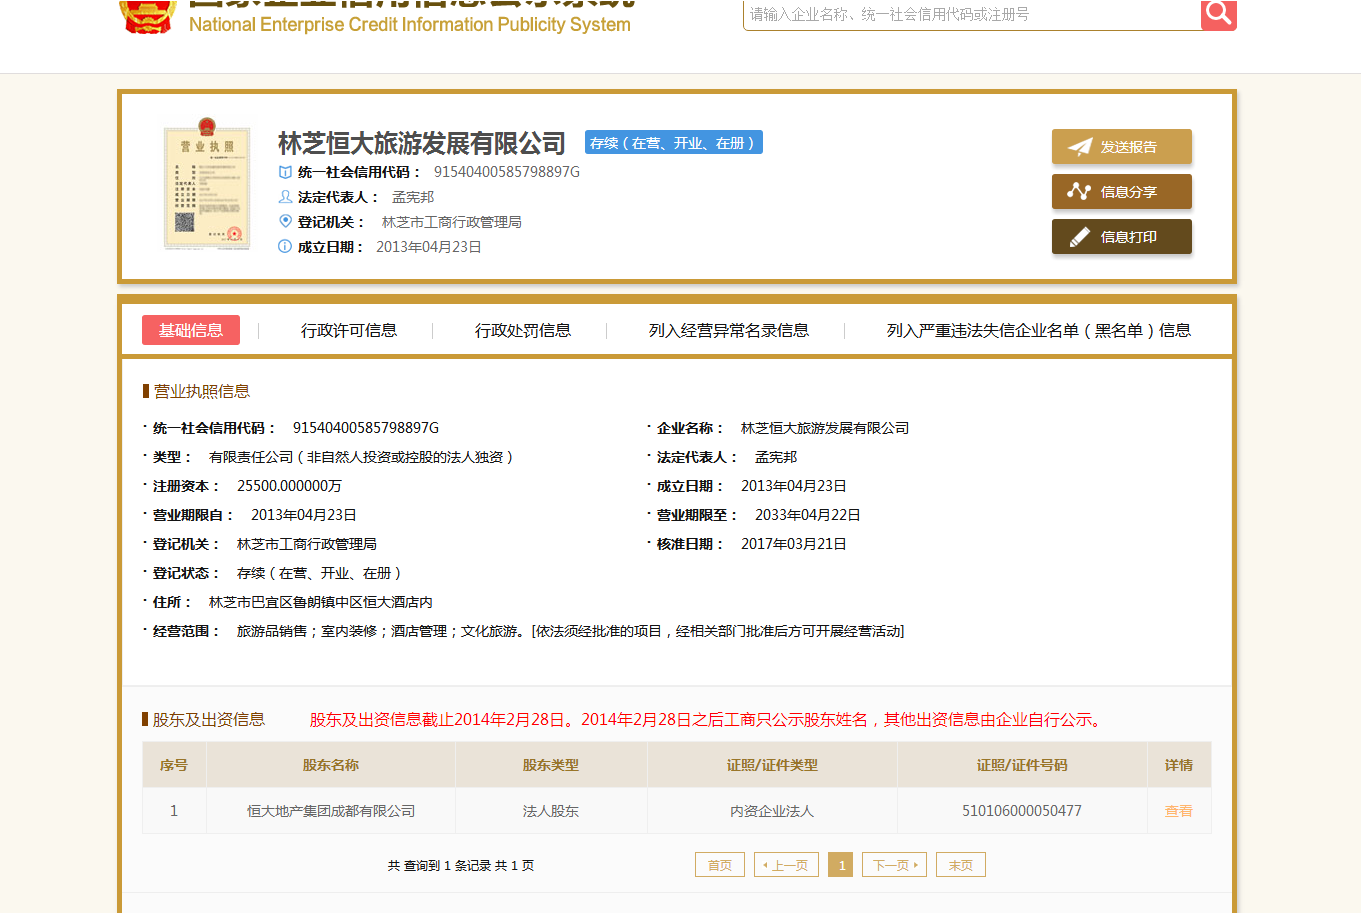Viewport: 1361px width, 913px height.
Task: Click the unified credit code icon in header
Action: point(285,172)
